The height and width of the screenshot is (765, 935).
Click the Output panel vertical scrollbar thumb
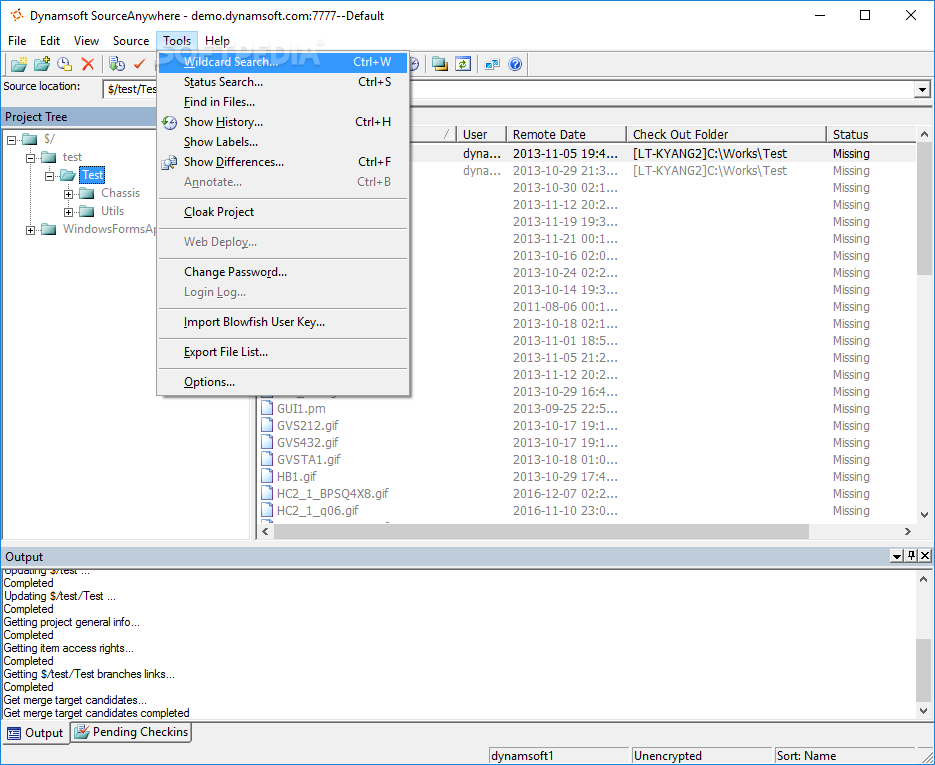click(923, 670)
